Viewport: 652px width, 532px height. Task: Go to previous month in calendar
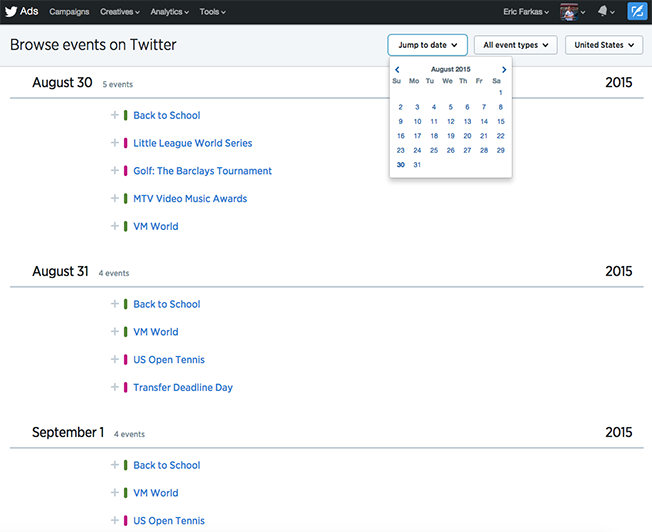tap(397, 70)
